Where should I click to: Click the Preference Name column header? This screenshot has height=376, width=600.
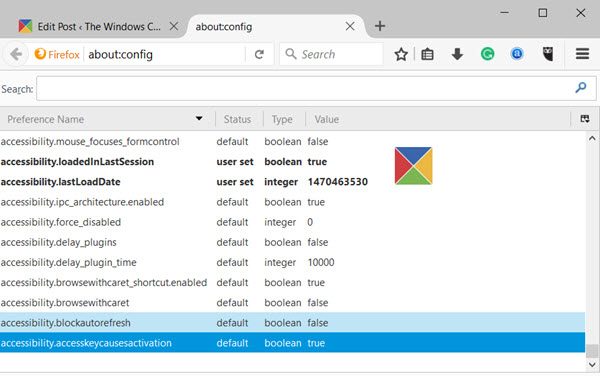pos(45,119)
